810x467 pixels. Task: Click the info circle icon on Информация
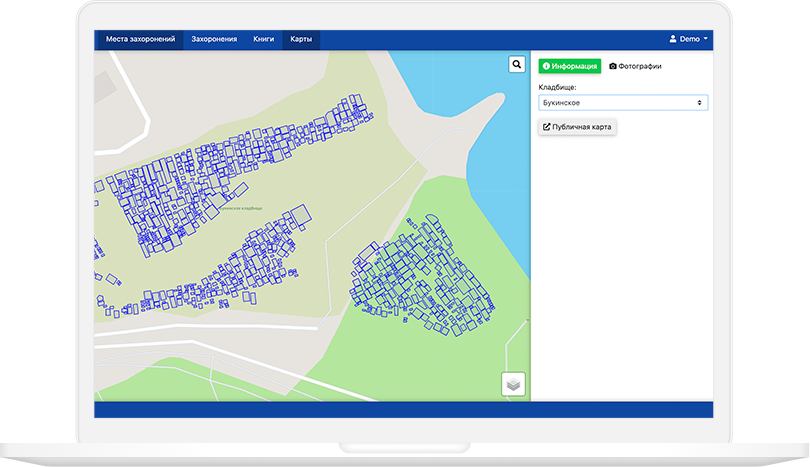(546, 66)
